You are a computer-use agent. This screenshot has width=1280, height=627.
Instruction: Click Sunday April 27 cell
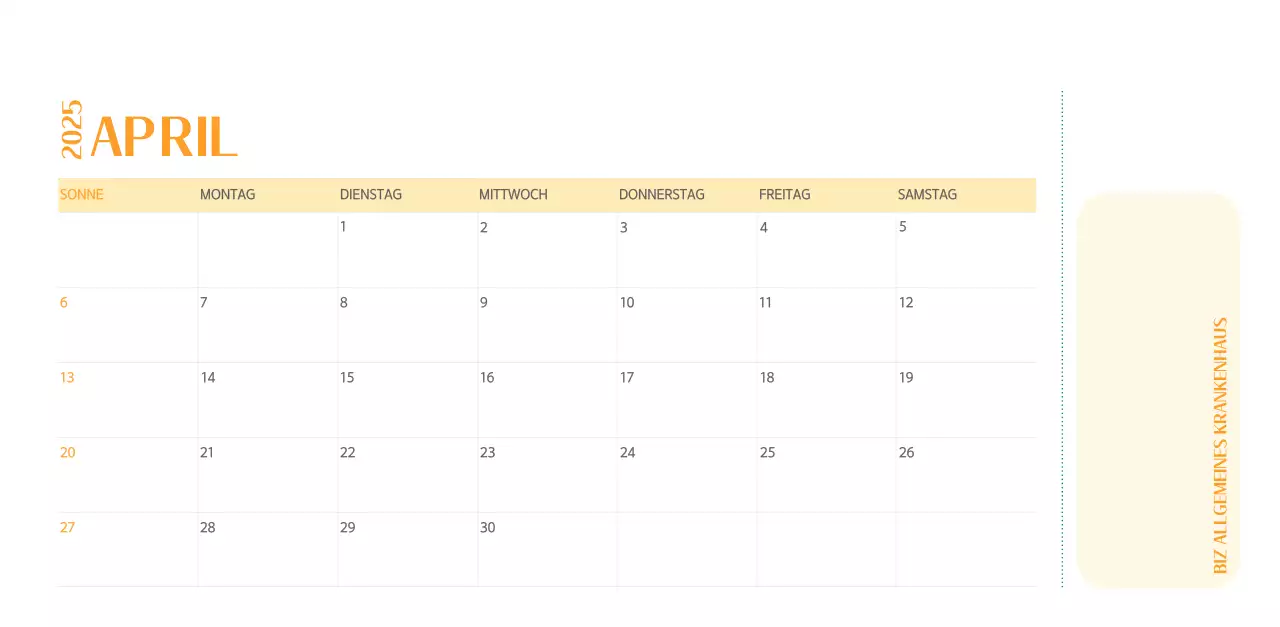point(128,549)
